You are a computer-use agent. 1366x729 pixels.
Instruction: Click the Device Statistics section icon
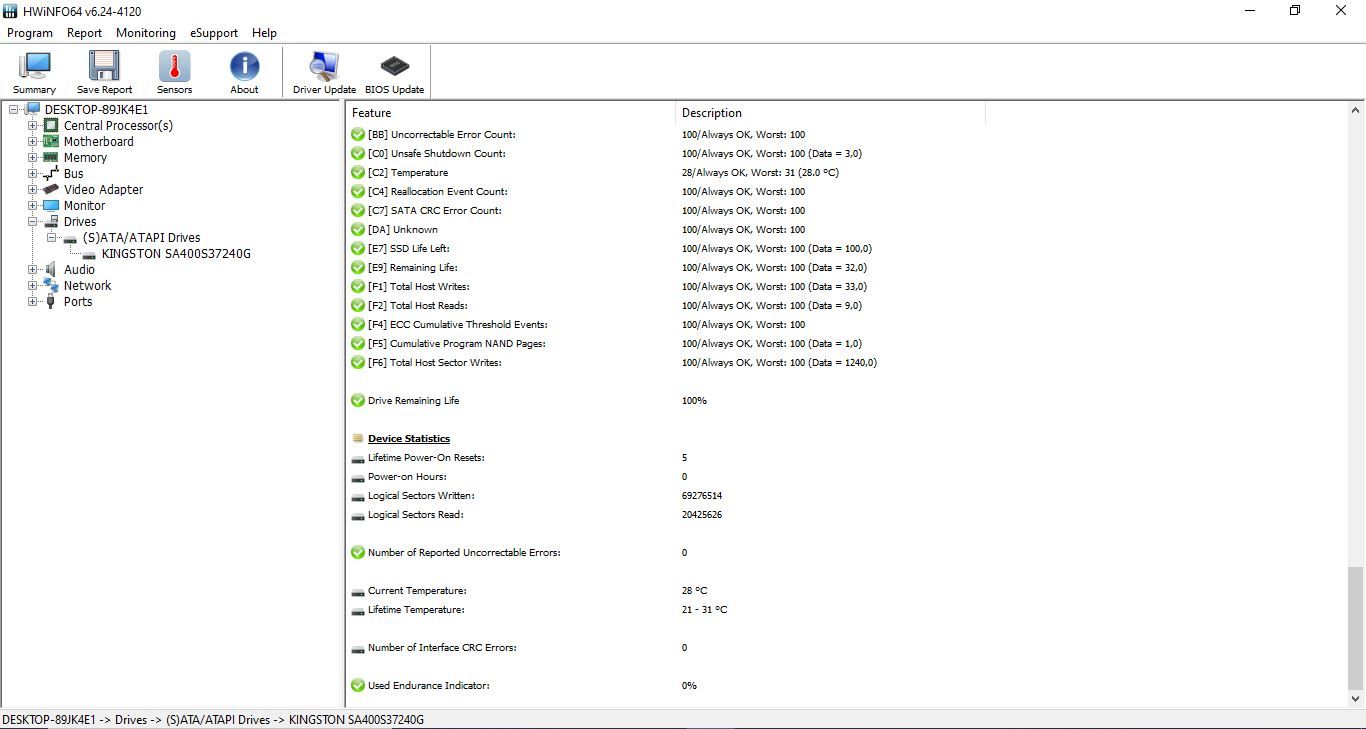pyautogui.click(x=358, y=438)
